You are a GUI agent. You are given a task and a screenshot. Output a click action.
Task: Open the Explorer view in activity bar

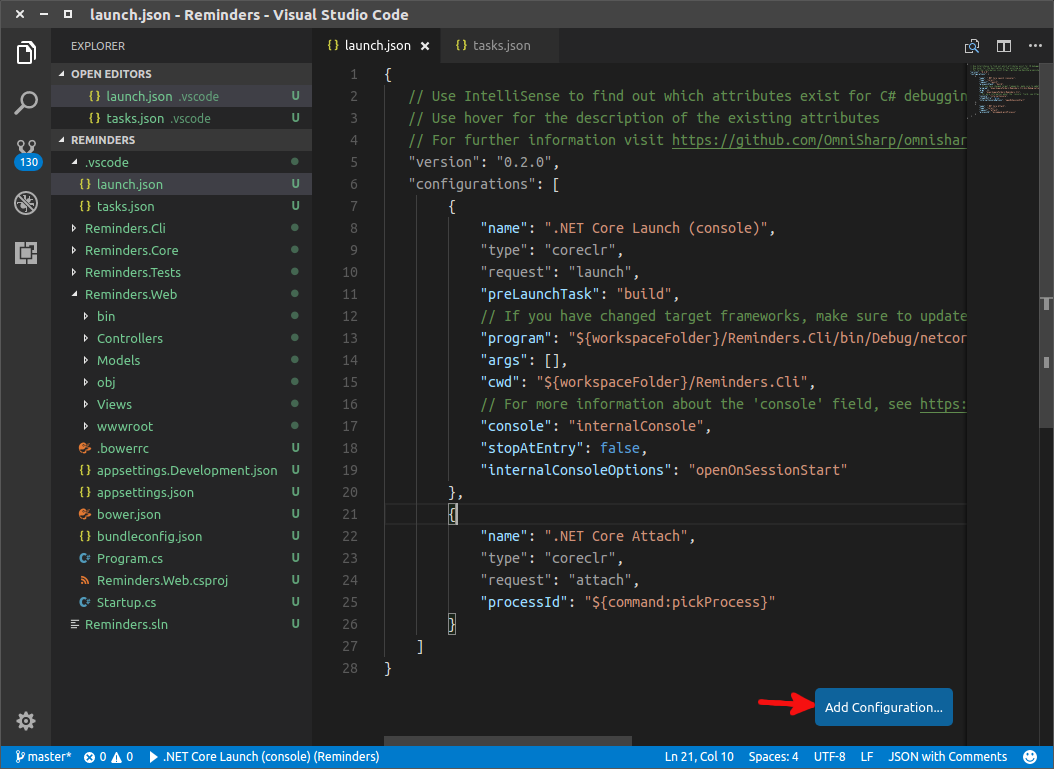(26, 52)
